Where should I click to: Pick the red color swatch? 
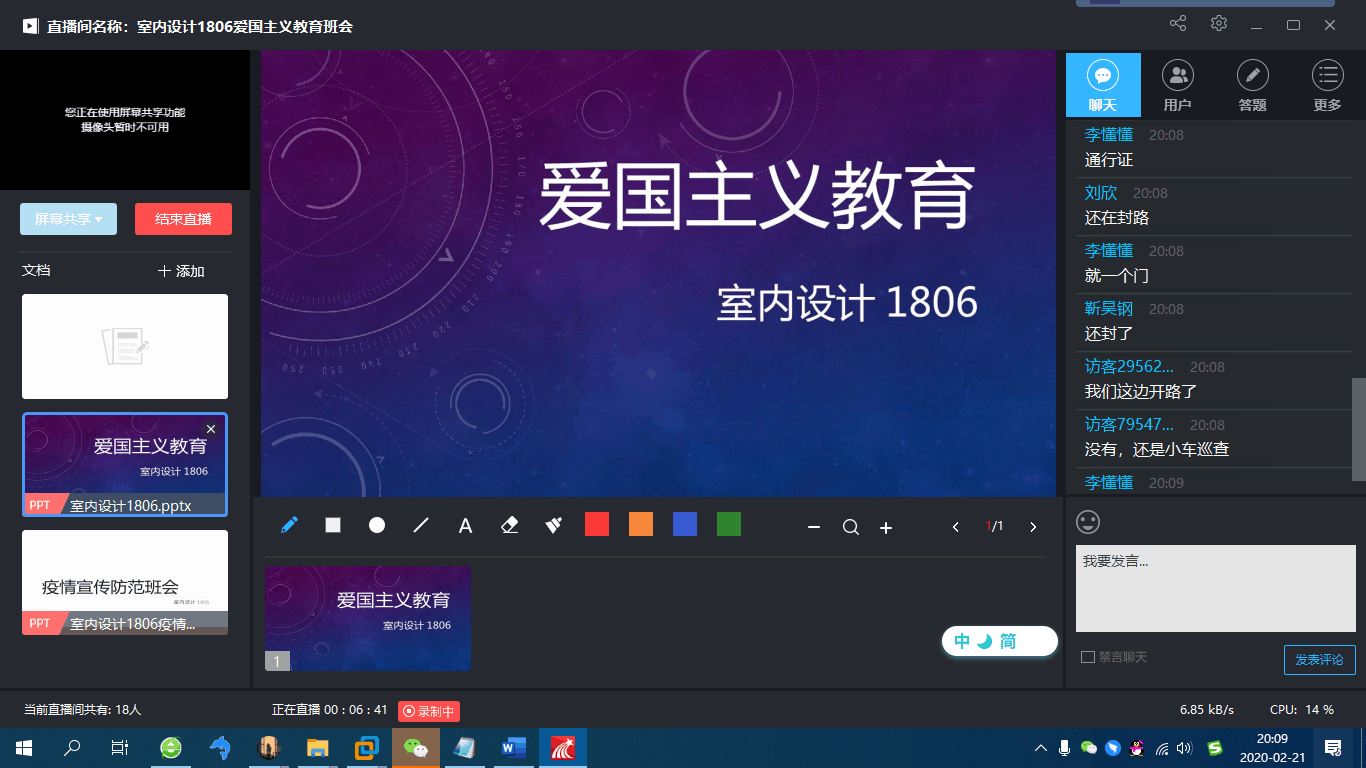[x=597, y=524]
